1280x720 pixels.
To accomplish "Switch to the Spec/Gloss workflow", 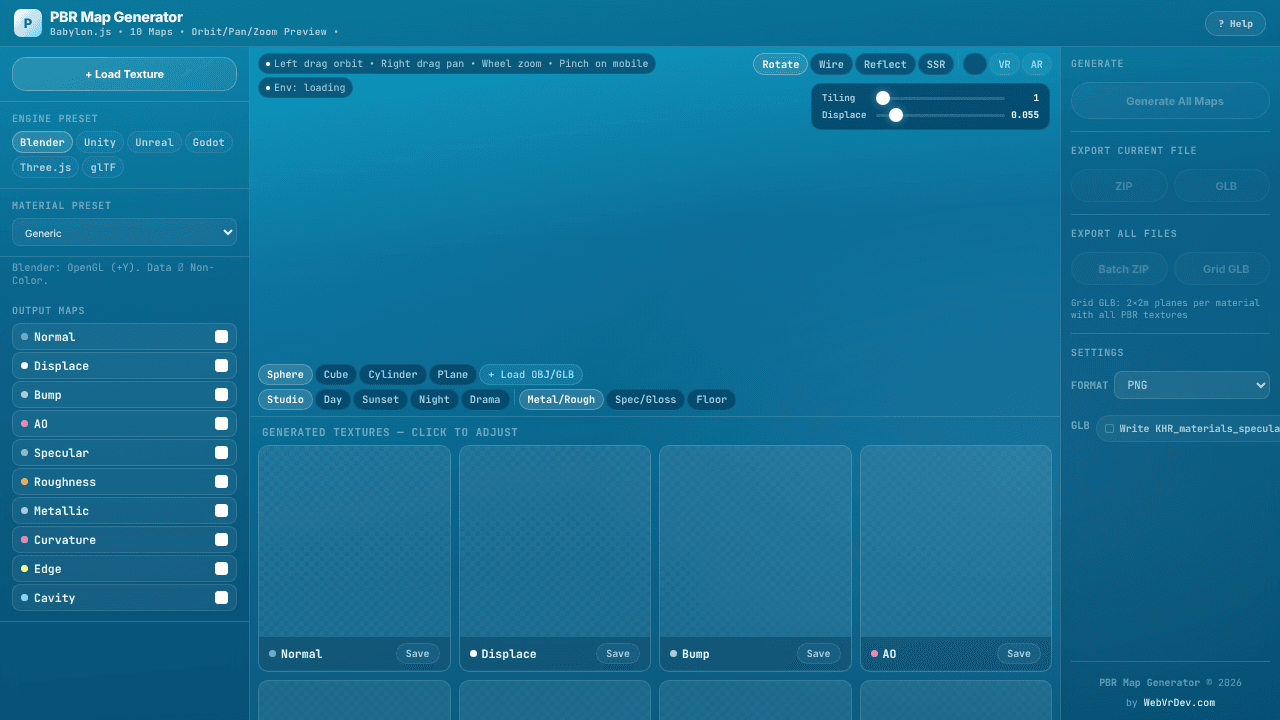I will (x=645, y=399).
